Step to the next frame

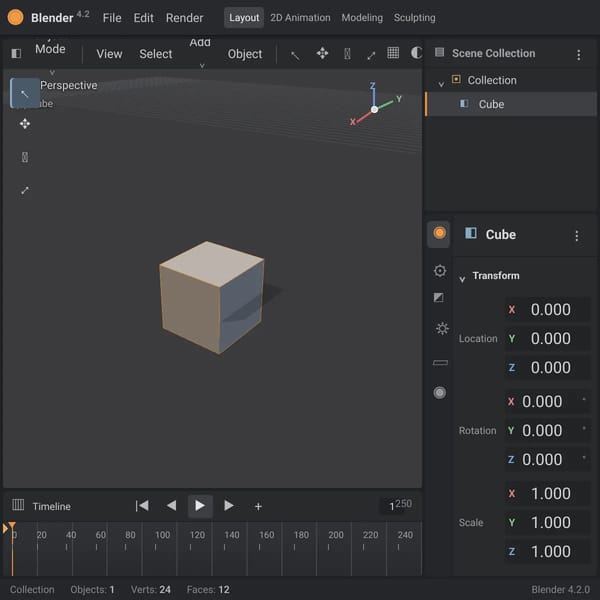[x=228, y=506]
